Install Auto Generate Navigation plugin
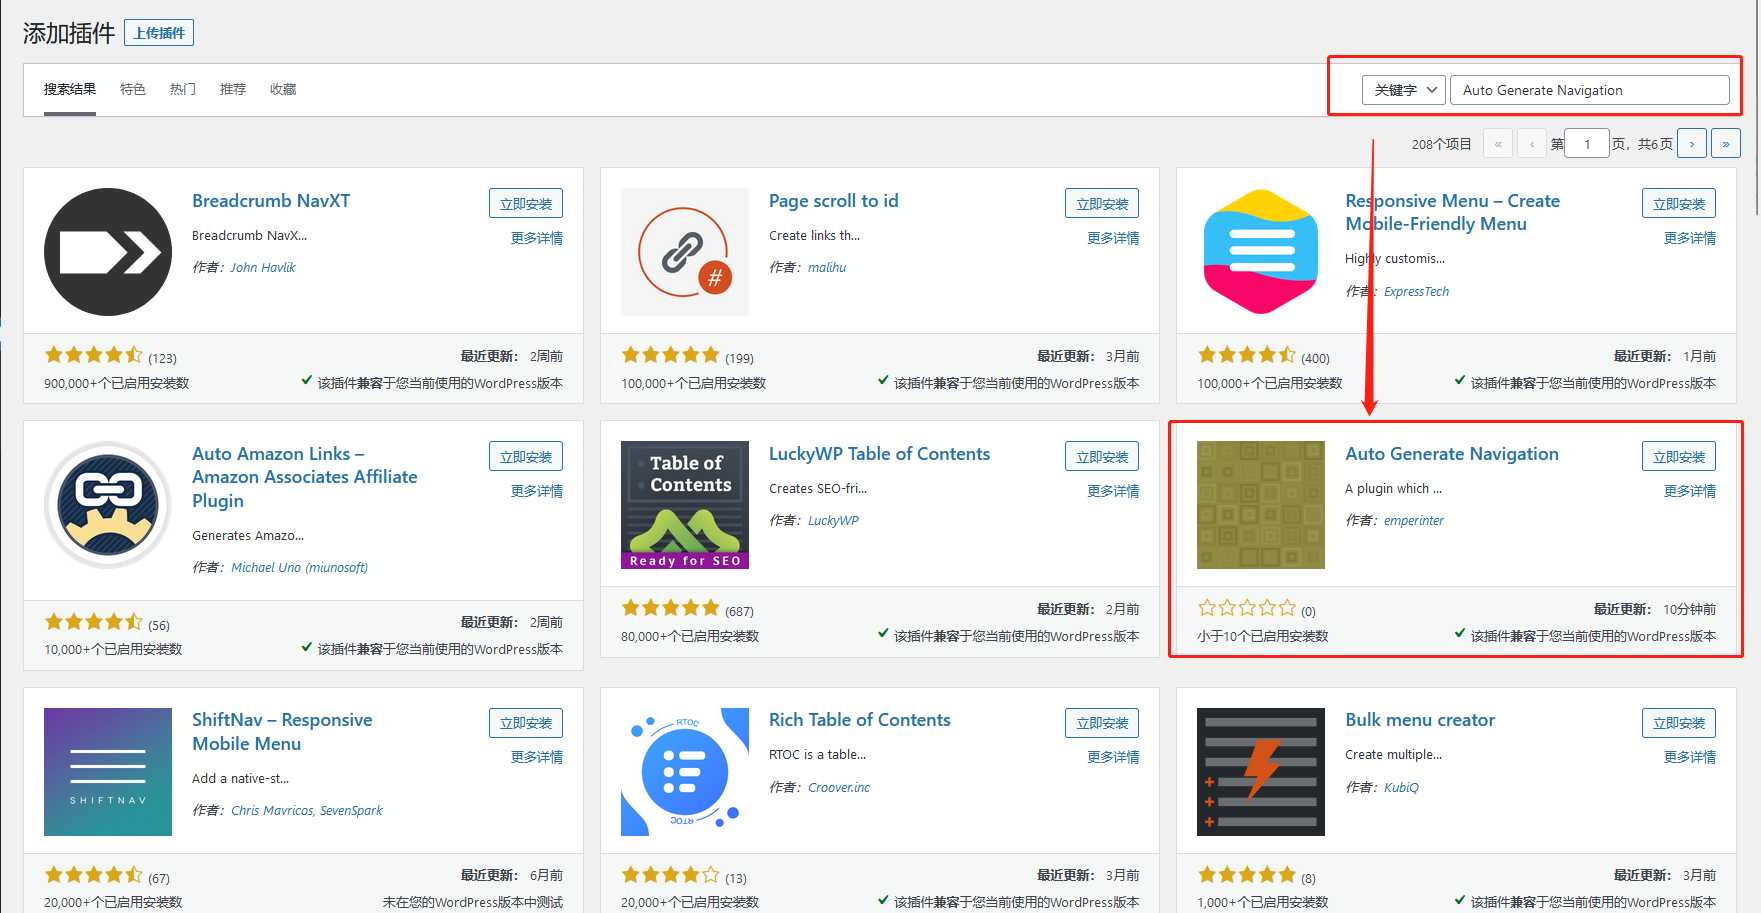The image size is (1761, 913). (x=1679, y=456)
